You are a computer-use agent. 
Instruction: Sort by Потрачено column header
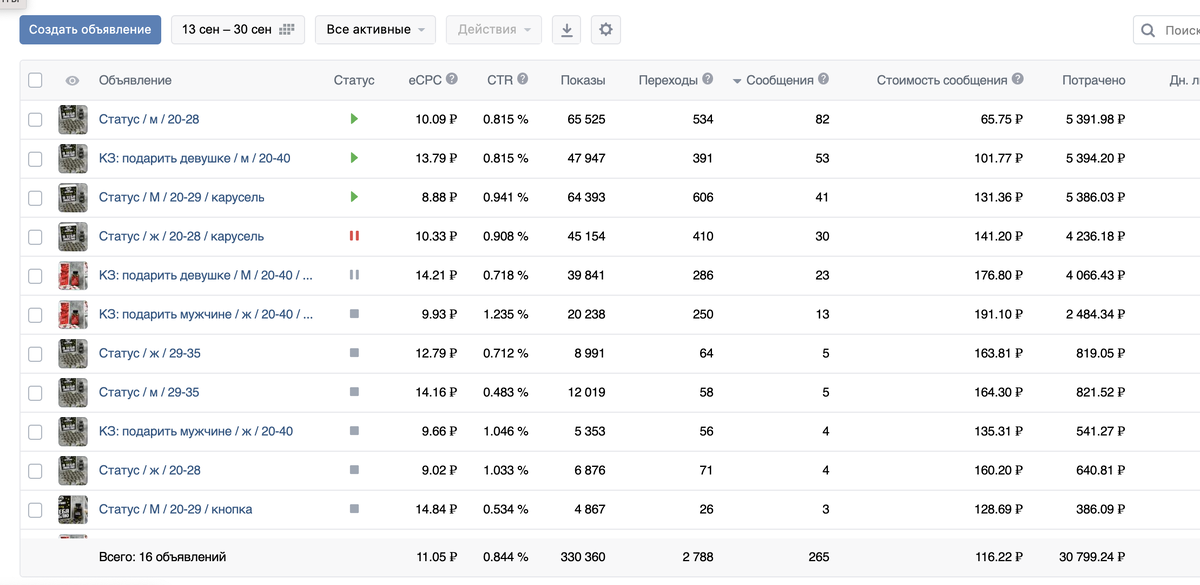[1094, 80]
